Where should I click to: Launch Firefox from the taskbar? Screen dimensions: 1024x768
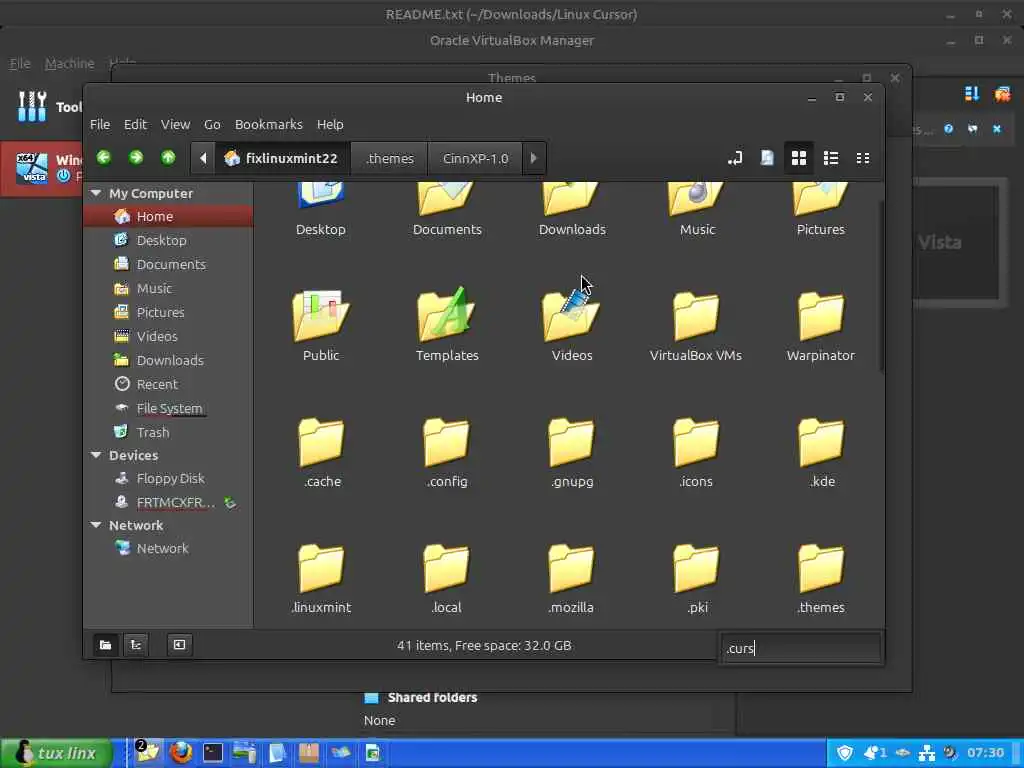181,753
